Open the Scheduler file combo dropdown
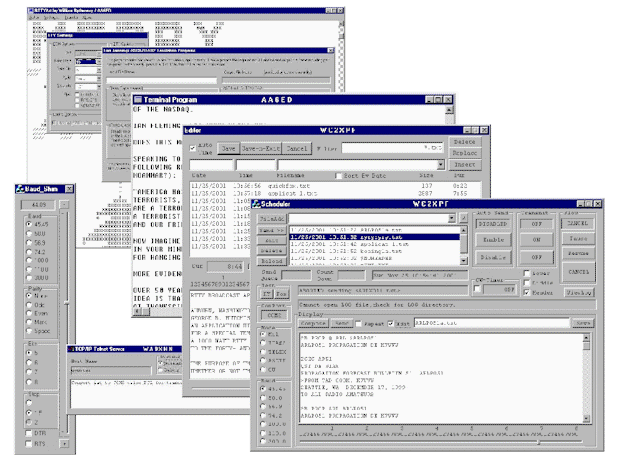The image size is (621, 467). [451, 218]
